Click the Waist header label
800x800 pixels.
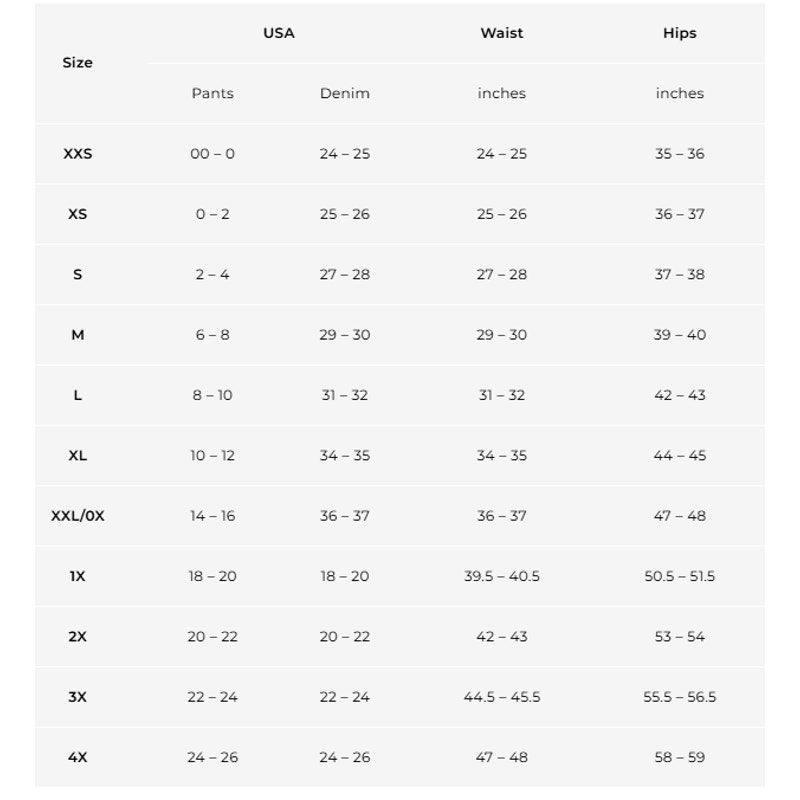(x=502, y=33)
